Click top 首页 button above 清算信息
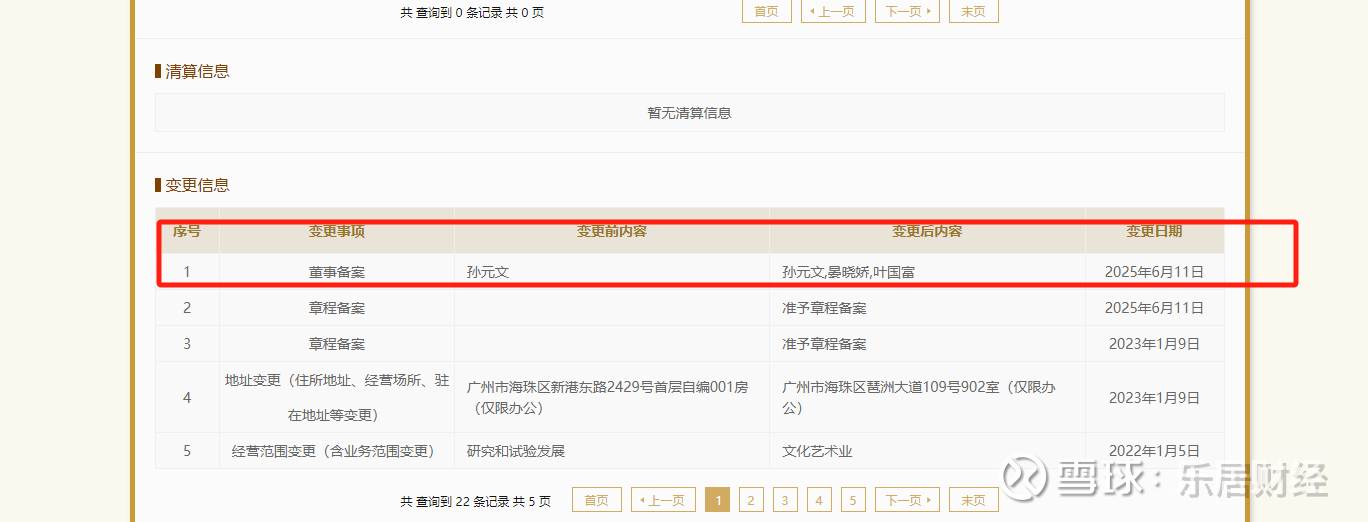This screenshot has width=1368, height=522. click(x=767, y=11)
